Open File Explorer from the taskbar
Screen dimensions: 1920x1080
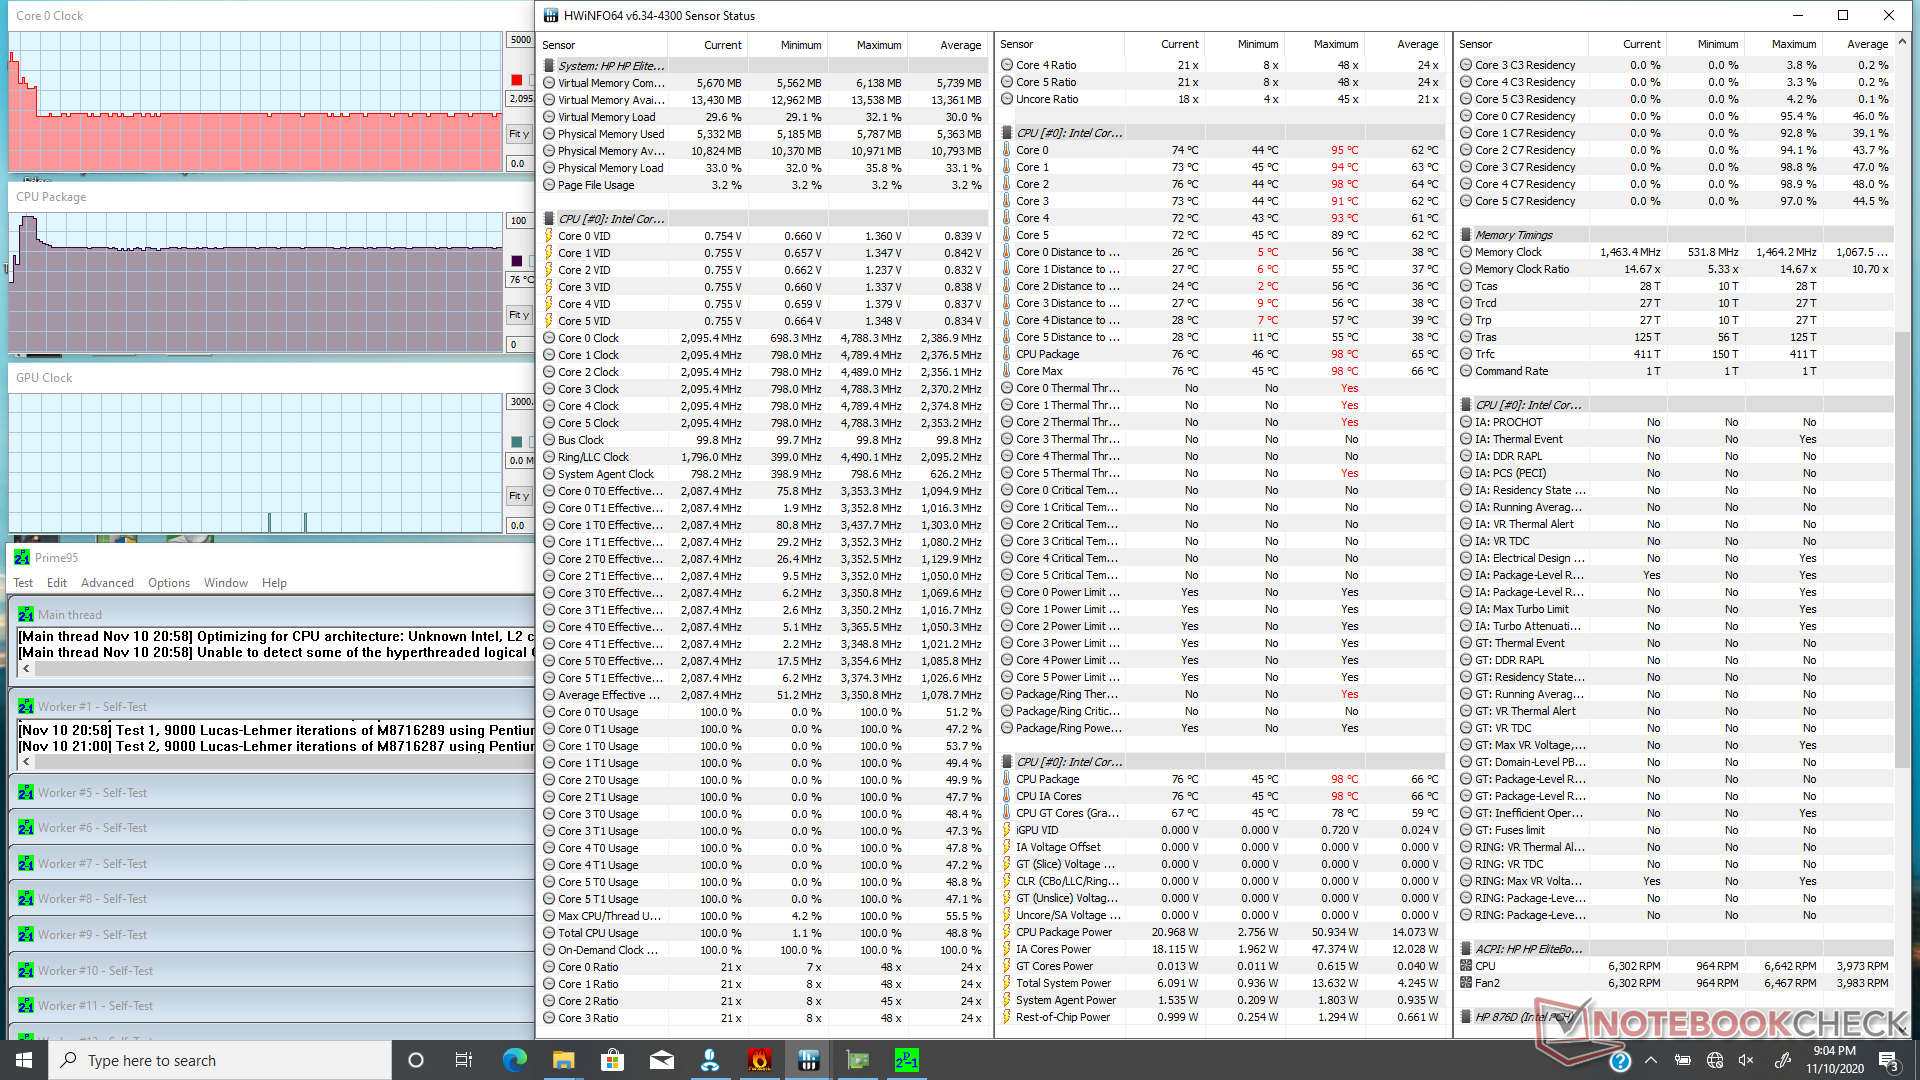[x=563, y=1060]
